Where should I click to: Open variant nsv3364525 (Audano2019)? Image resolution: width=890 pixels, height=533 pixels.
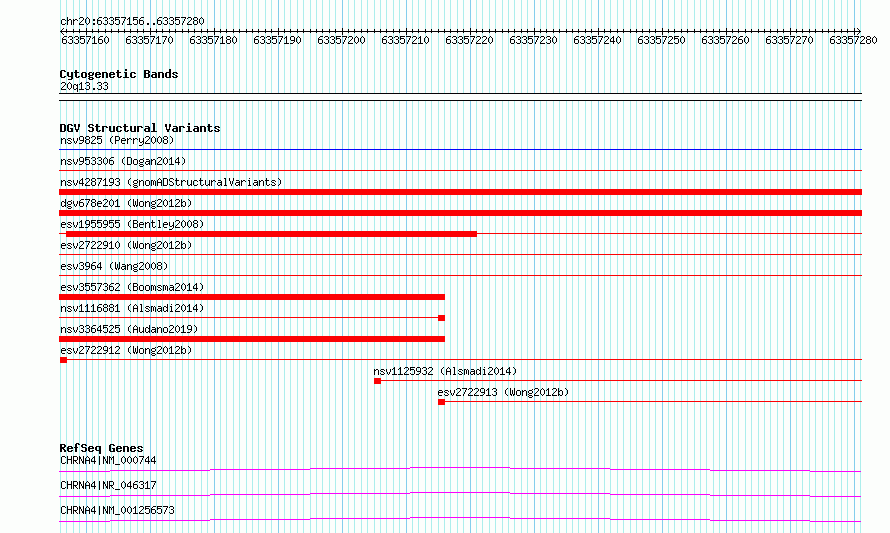pos(129,329)
